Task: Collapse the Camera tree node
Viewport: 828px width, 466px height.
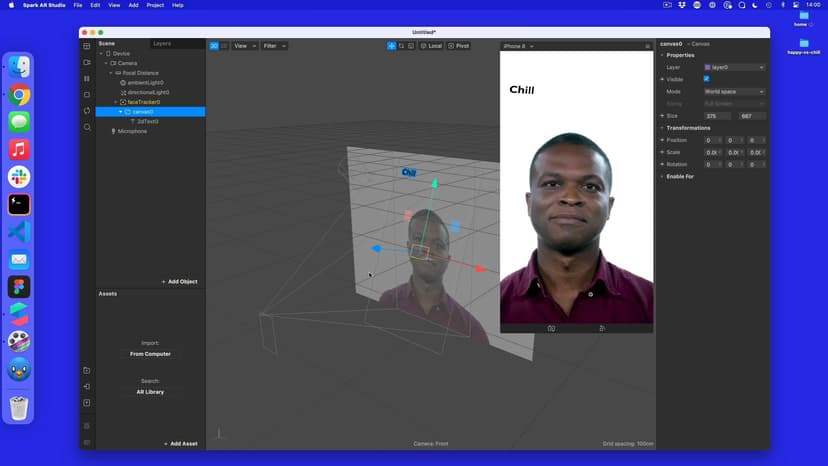Action: (106, 63)
